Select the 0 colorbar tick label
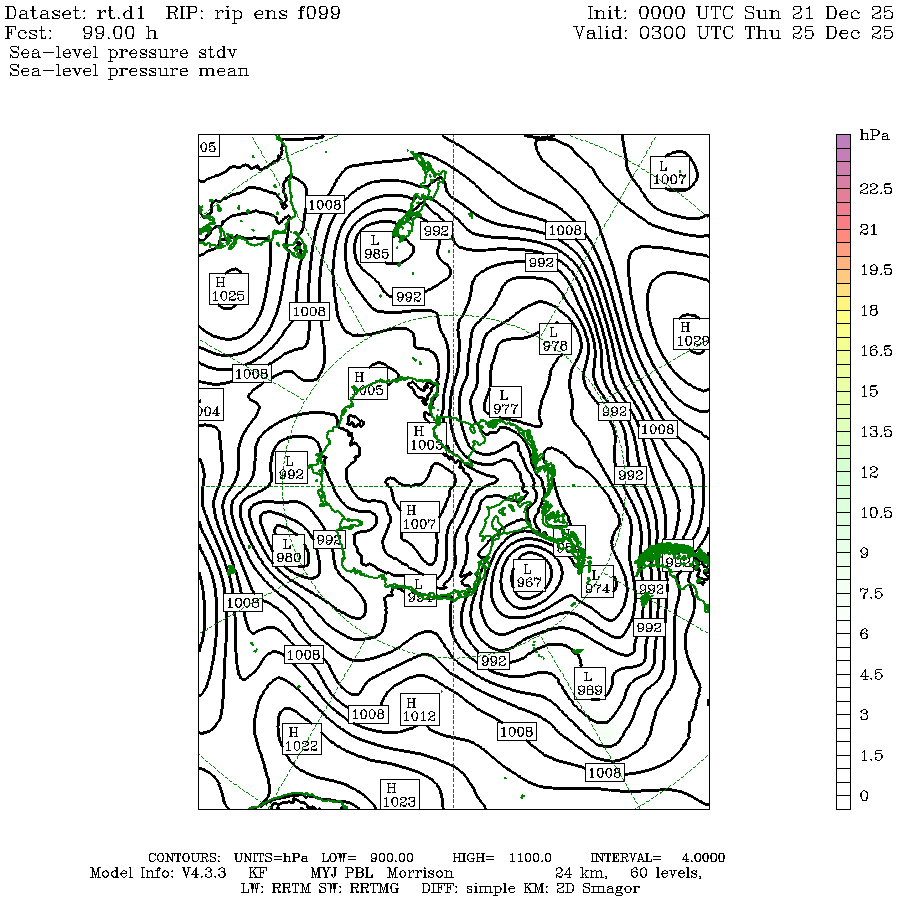This screenshot has width=900, height=900. click(864, 796)
